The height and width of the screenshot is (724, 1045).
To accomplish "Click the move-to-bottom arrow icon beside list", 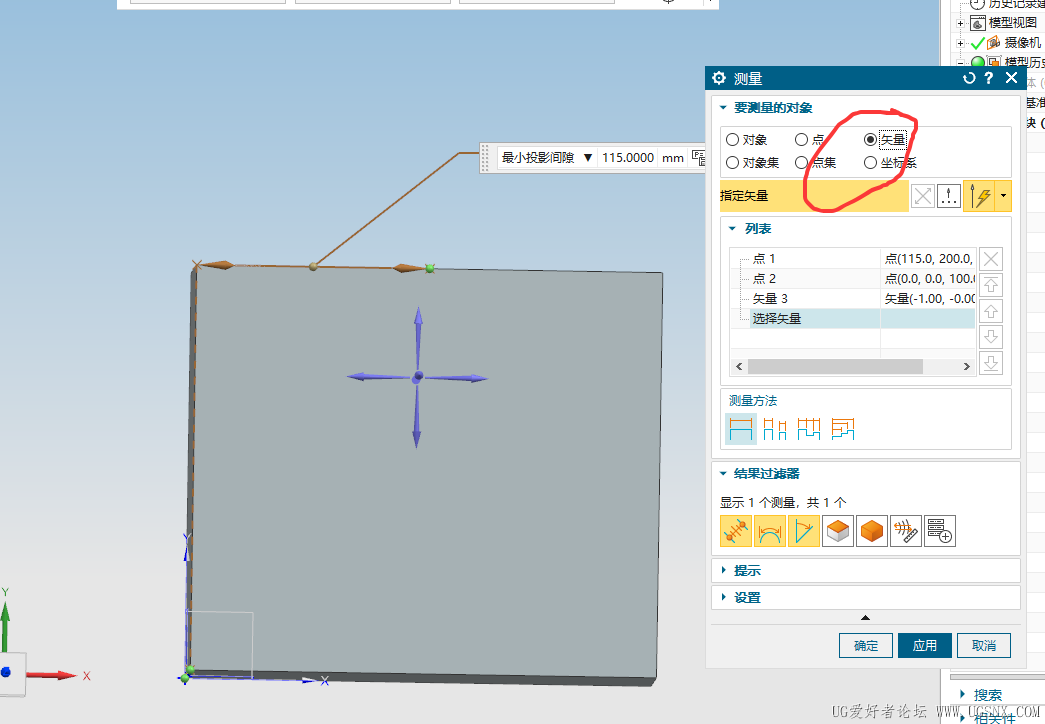I will pyautogui.click(x=991, y=363).
